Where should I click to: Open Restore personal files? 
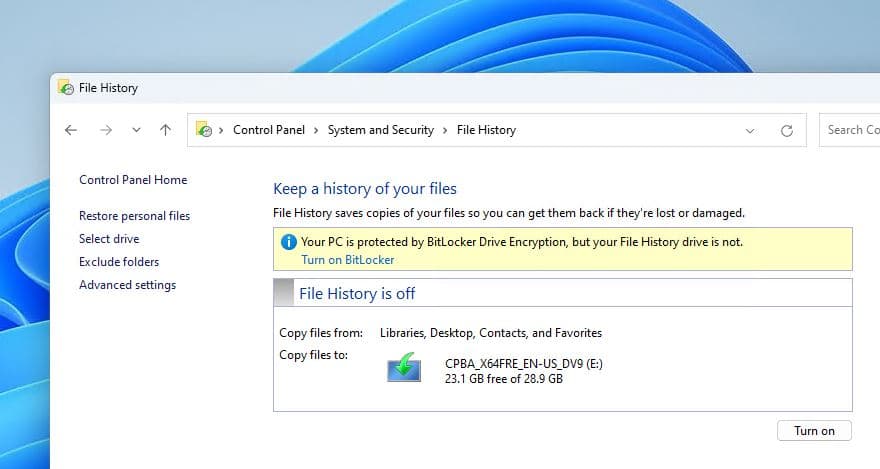tap(135, 216)
